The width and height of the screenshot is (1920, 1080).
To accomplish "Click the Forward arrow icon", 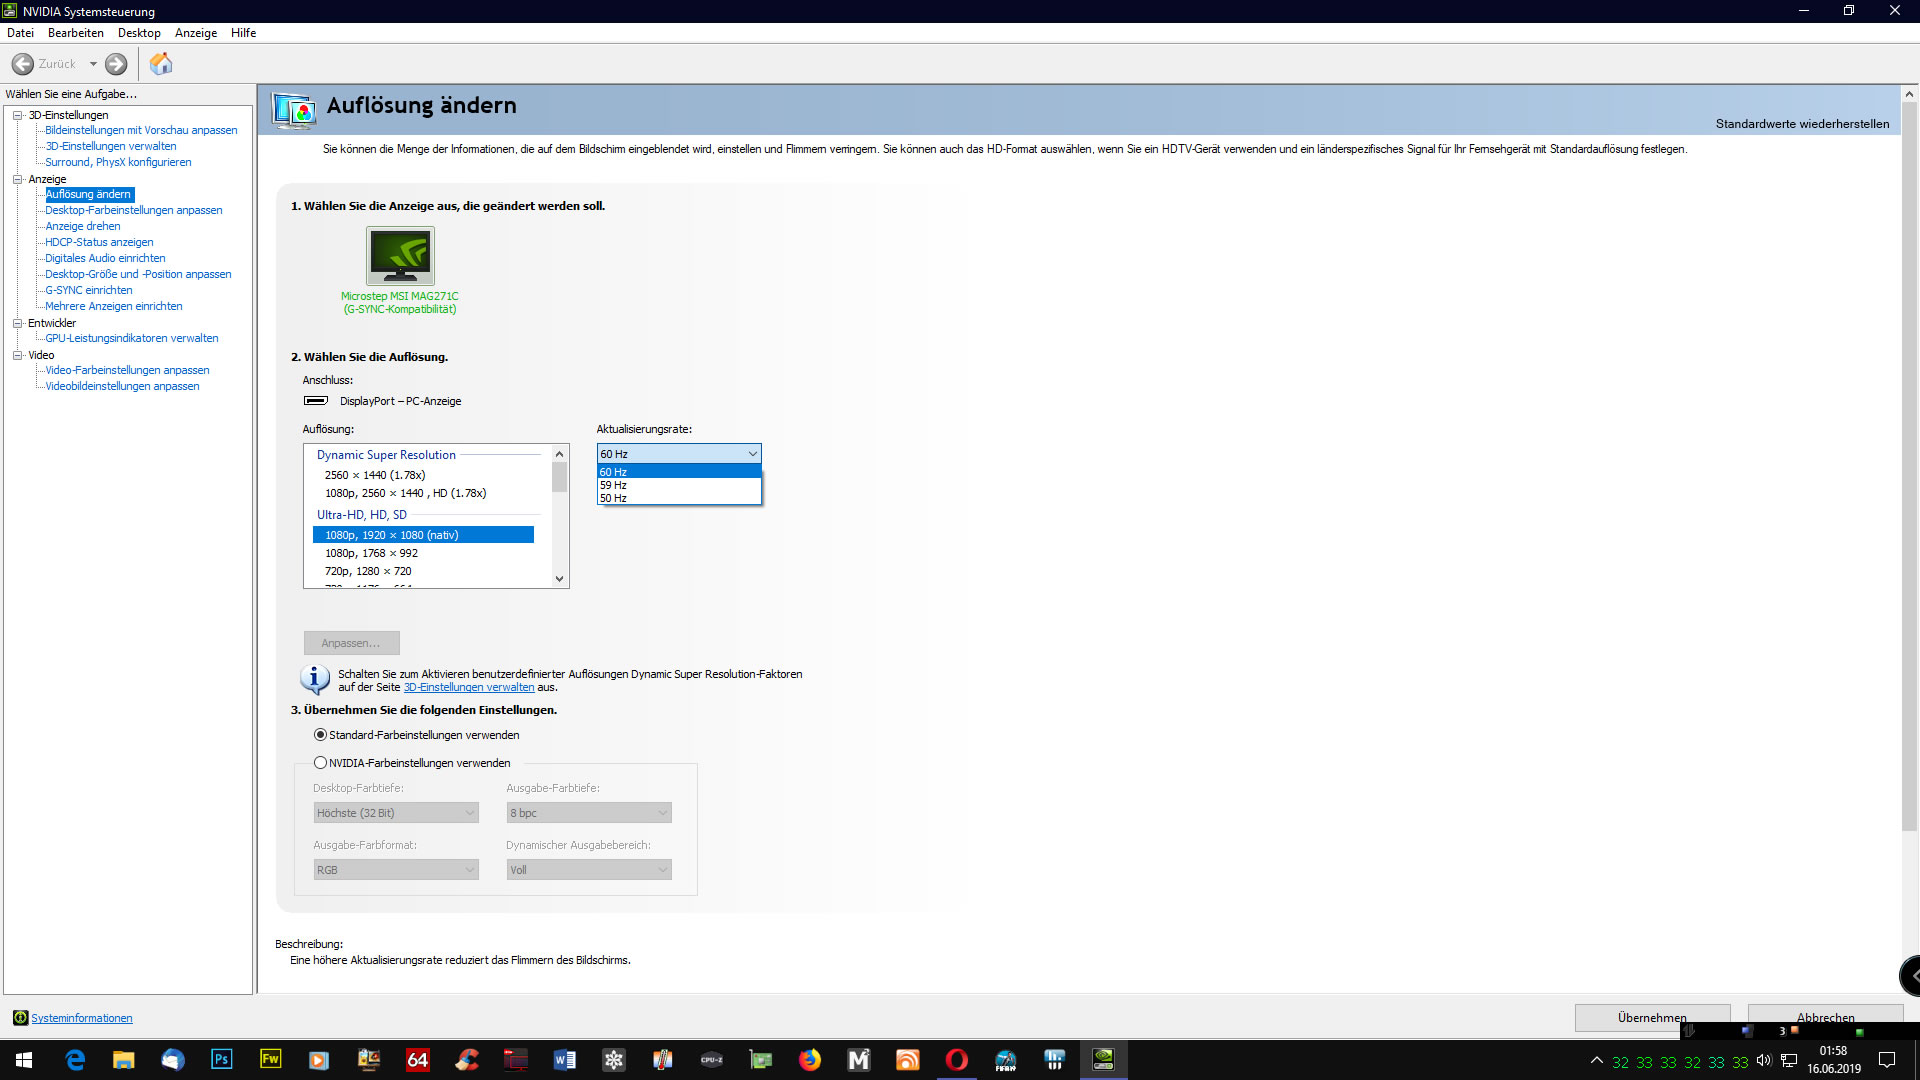I will [116, 64].
